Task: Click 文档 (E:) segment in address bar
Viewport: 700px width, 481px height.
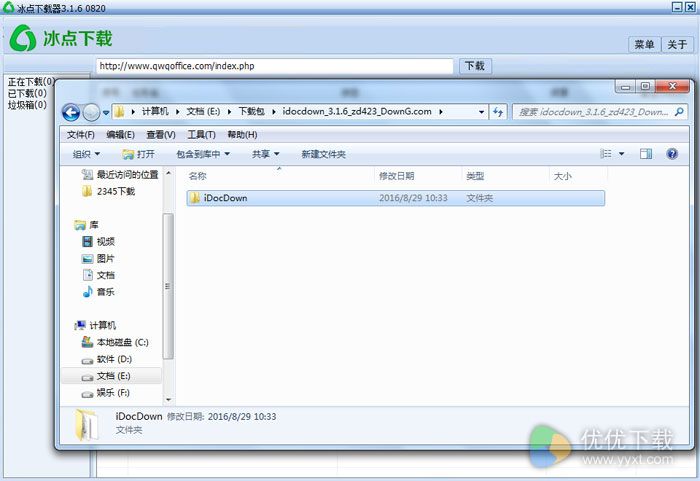Action: [203, 112]
